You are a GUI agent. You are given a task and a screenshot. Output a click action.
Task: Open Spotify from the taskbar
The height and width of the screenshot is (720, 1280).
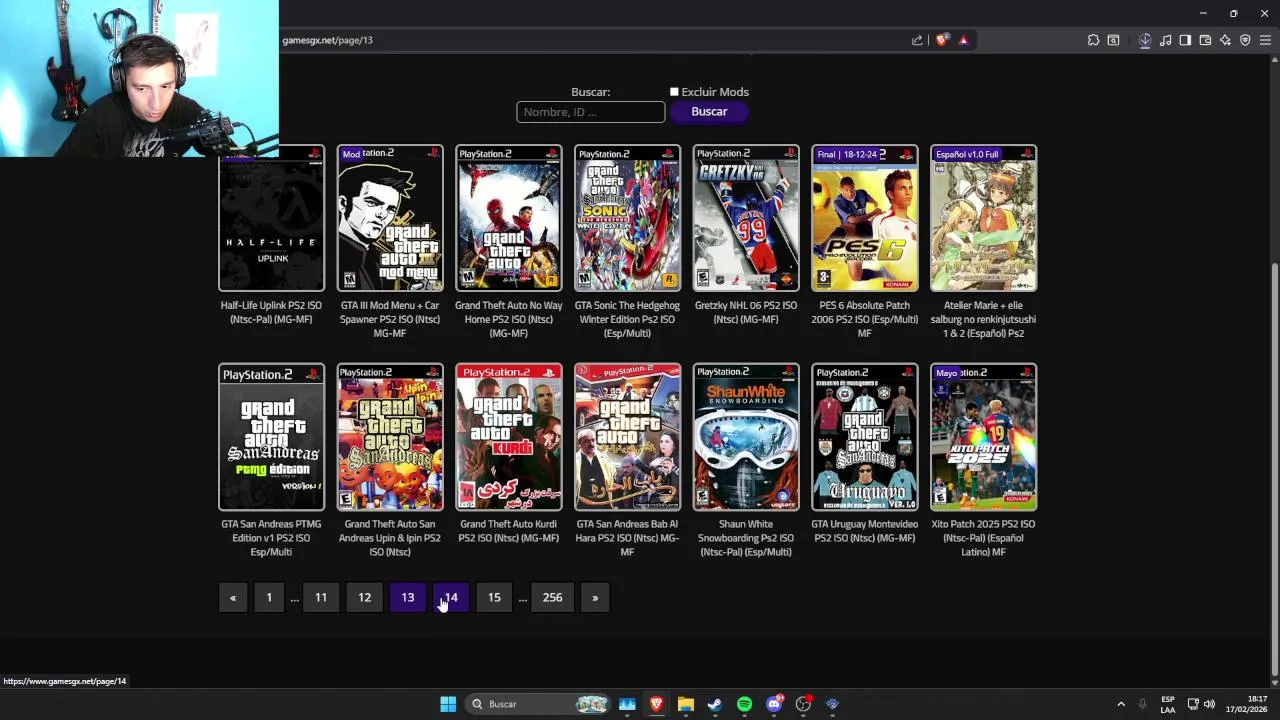(744, 704)
